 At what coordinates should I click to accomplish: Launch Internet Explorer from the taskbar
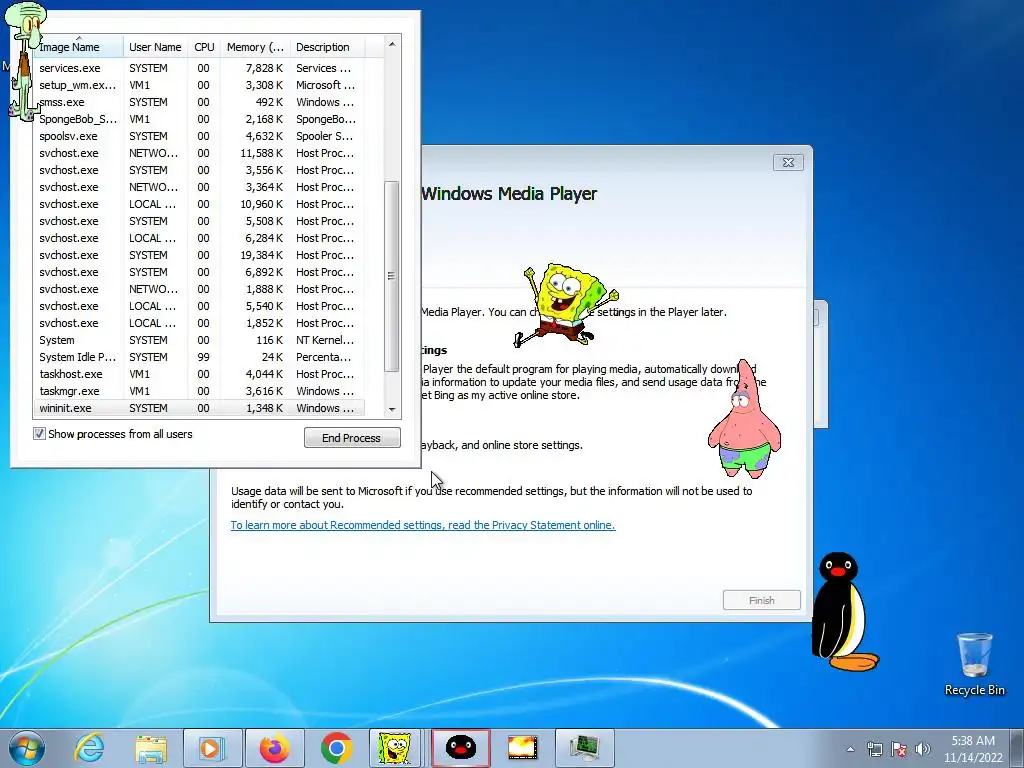tap(89, 748)
